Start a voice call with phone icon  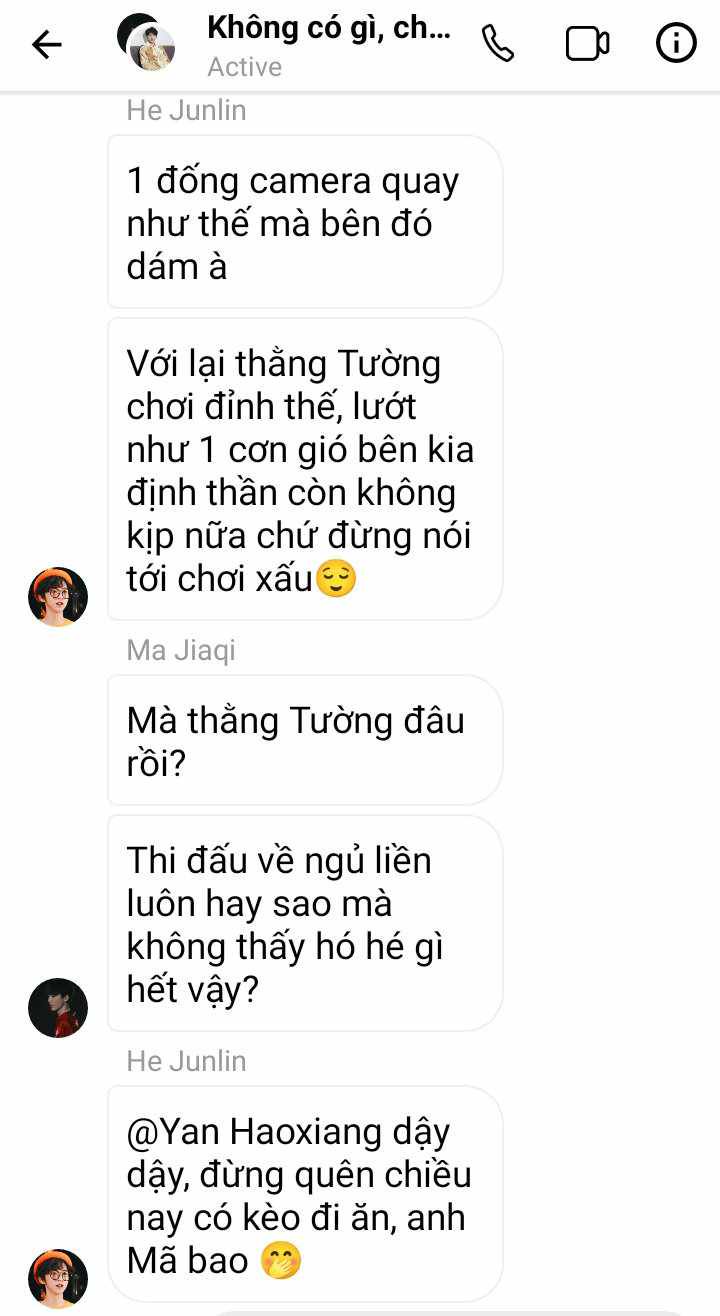497,44
